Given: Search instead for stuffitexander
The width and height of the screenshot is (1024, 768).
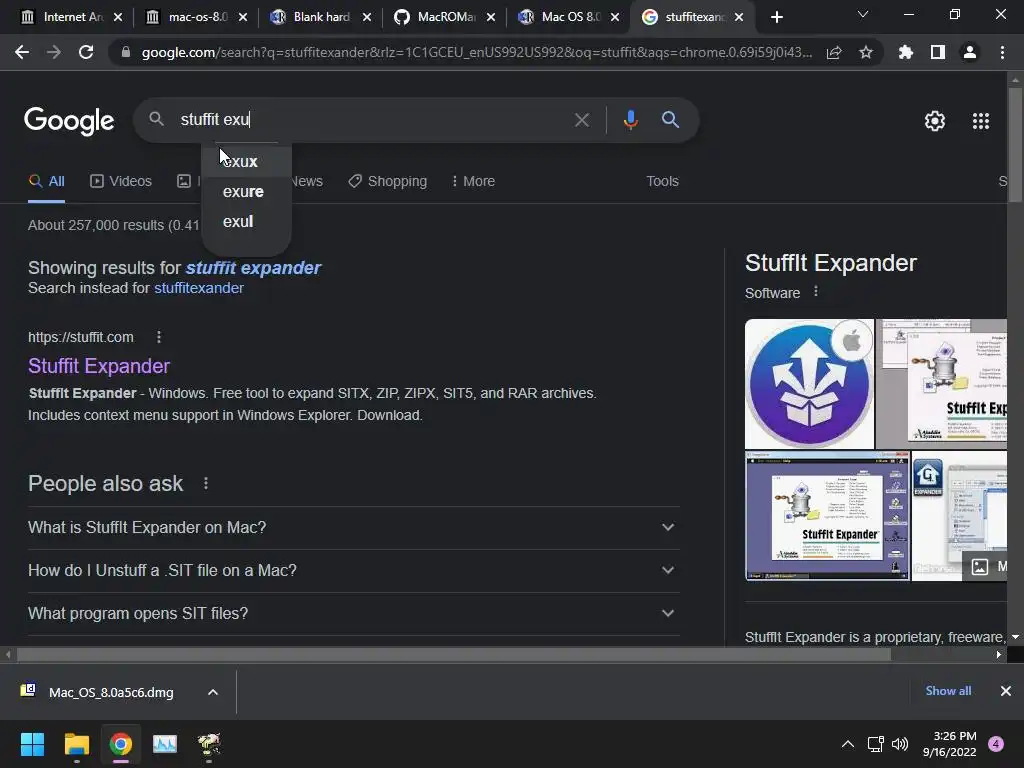Looking at the screenshot, I should (199, 288).
